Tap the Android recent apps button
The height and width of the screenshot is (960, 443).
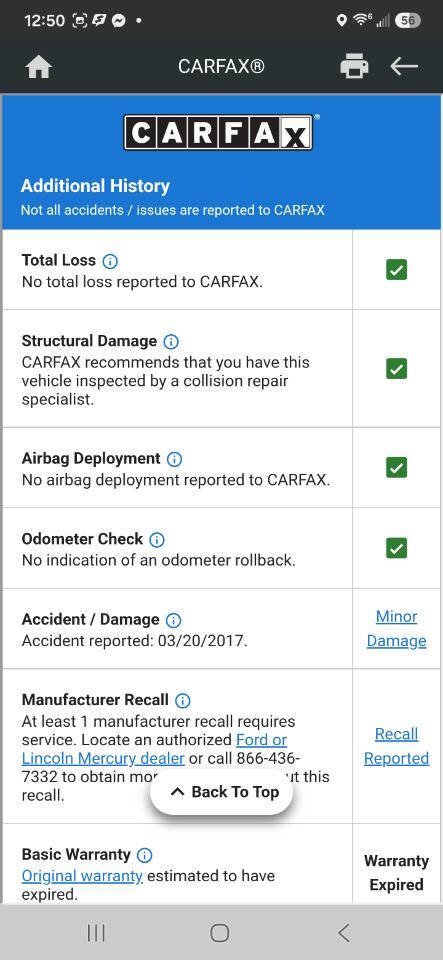pyautogui.click(x=96, y=932)
